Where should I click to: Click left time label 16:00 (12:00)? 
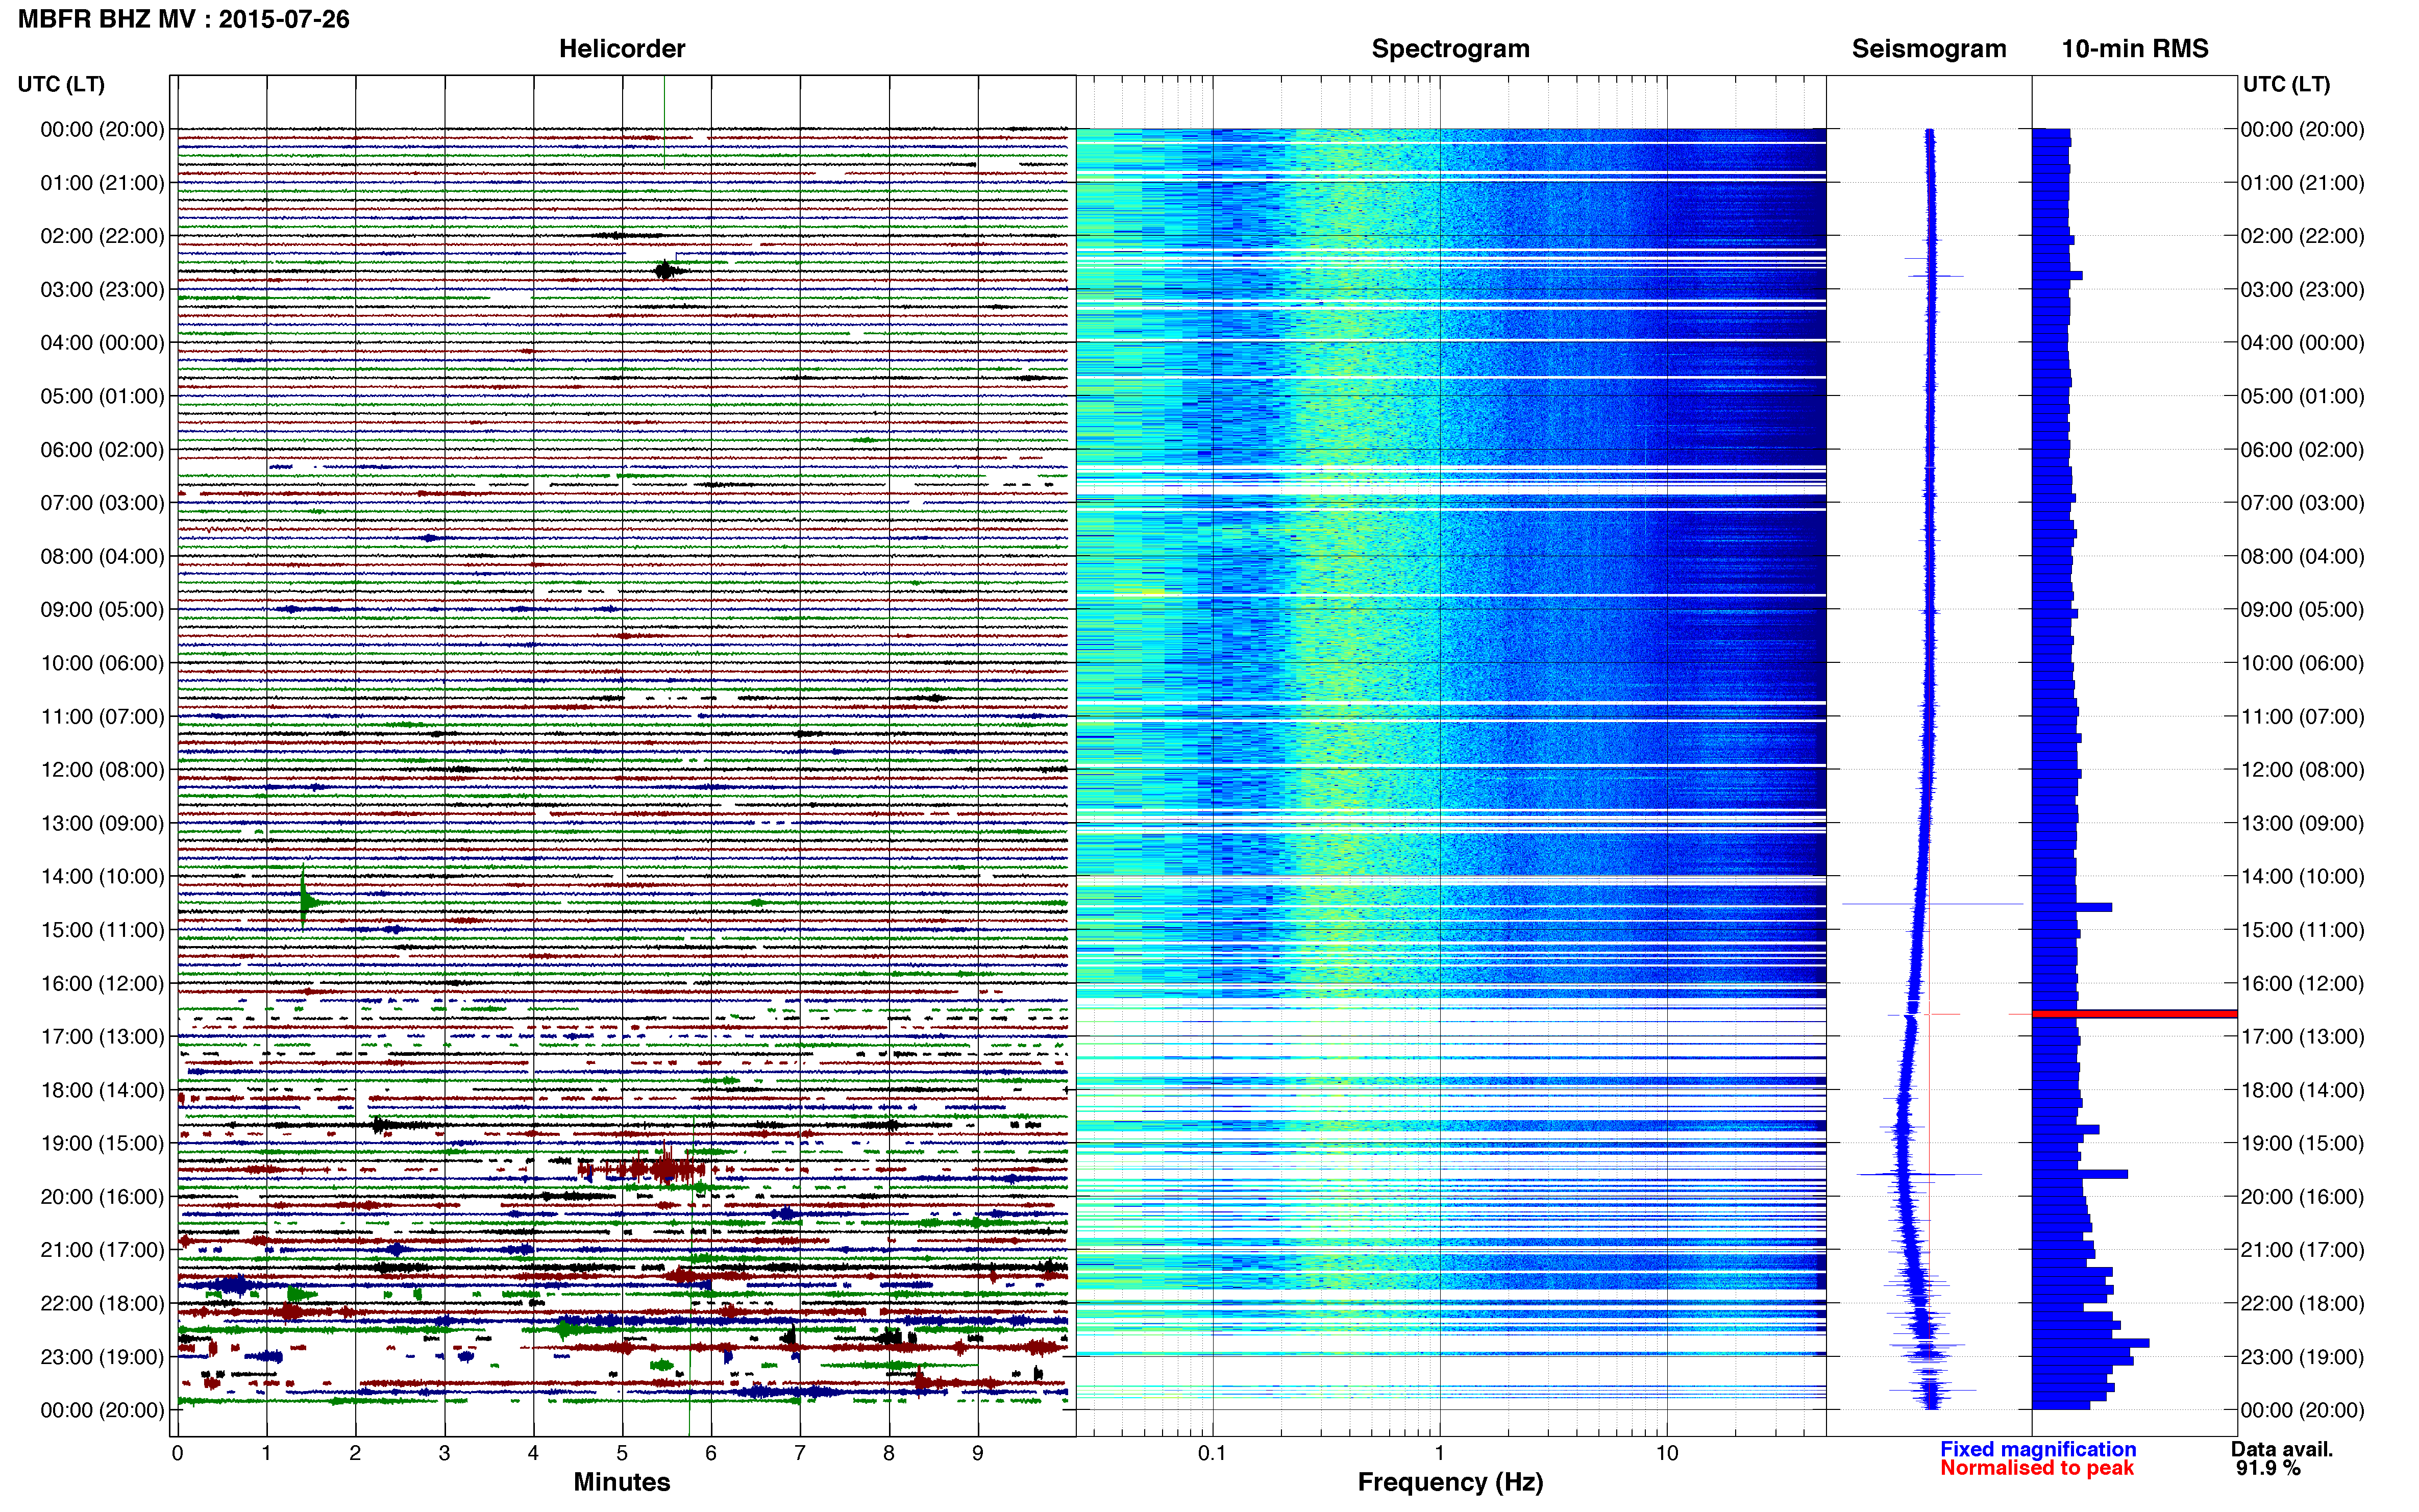click(102, 983)
